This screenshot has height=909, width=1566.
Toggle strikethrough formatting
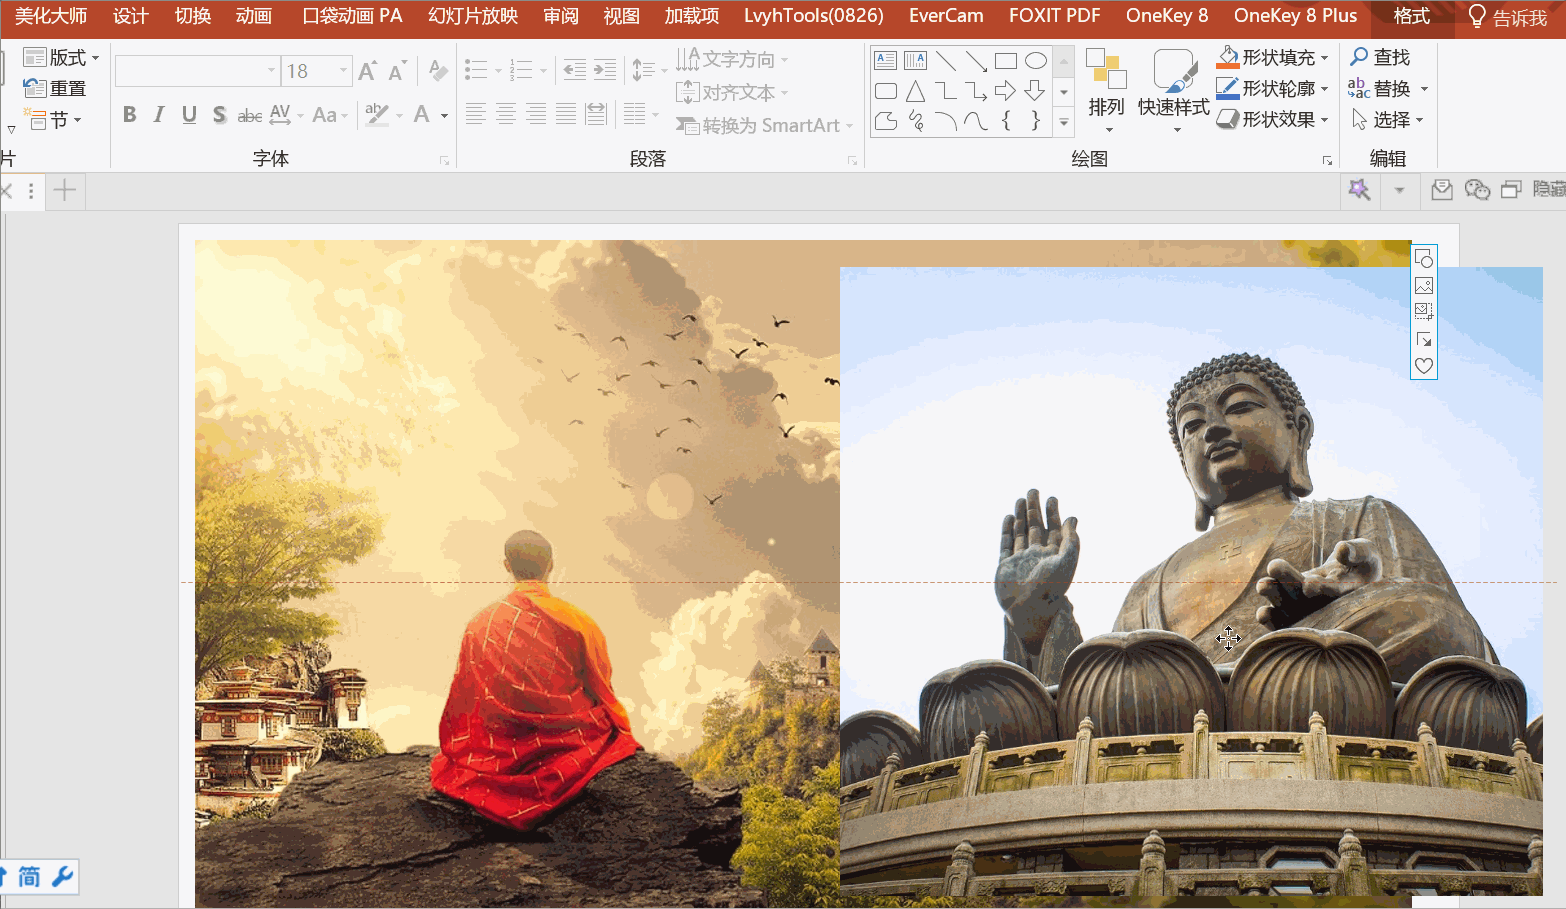pyautogui.click(x=250, y=115)
